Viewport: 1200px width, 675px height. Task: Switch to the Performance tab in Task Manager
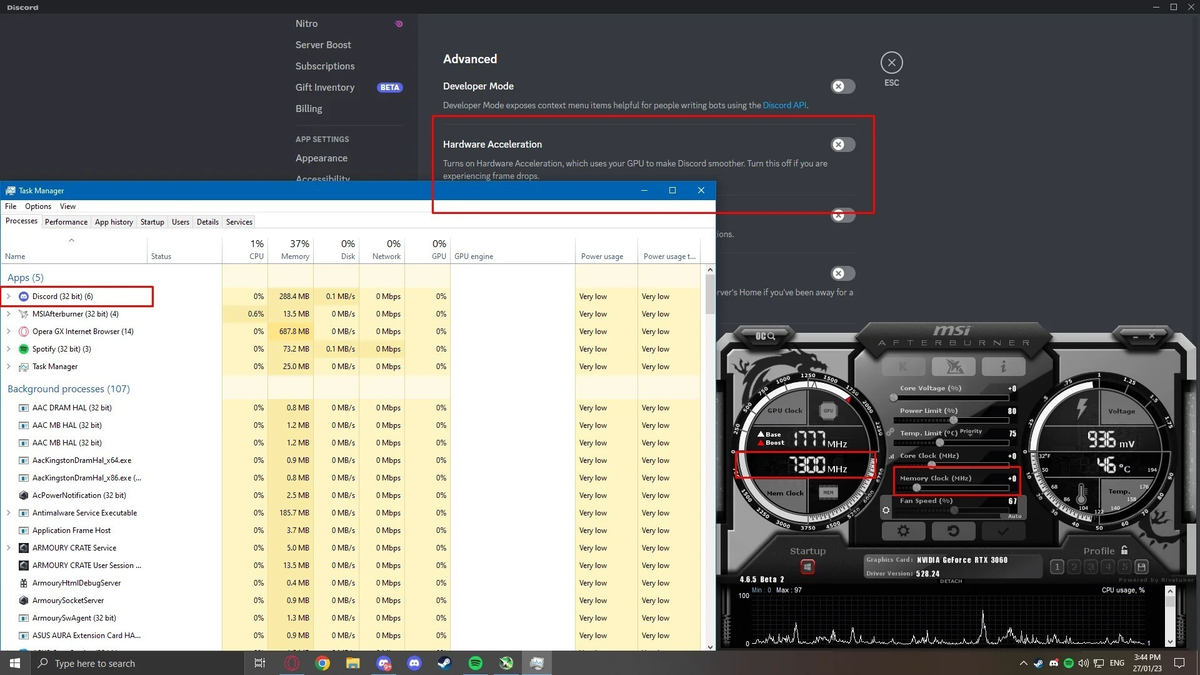point(65,221)
